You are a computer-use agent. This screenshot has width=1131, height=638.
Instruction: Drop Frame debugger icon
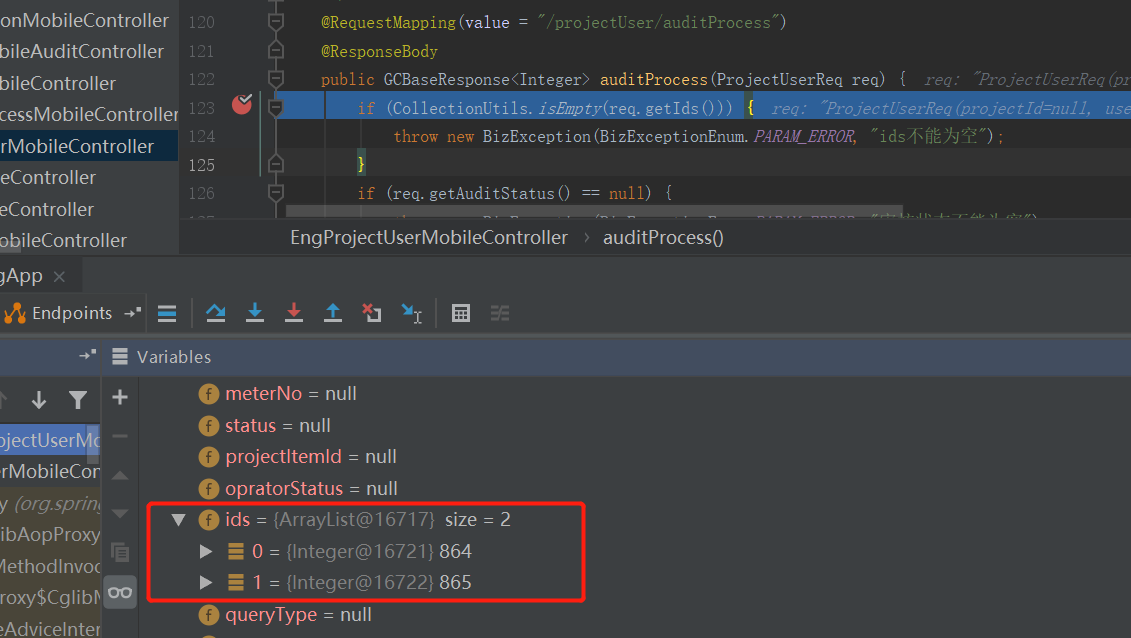click(371, 313)
